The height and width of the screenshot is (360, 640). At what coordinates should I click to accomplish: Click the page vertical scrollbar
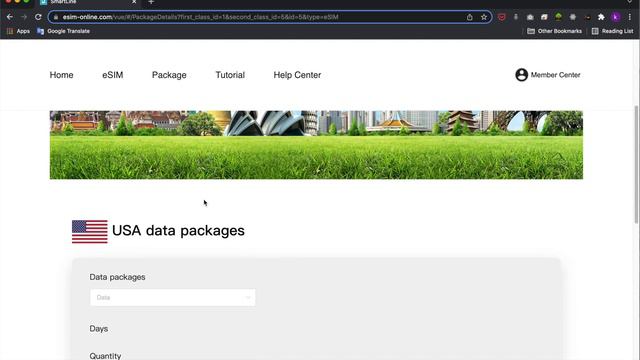636,164
